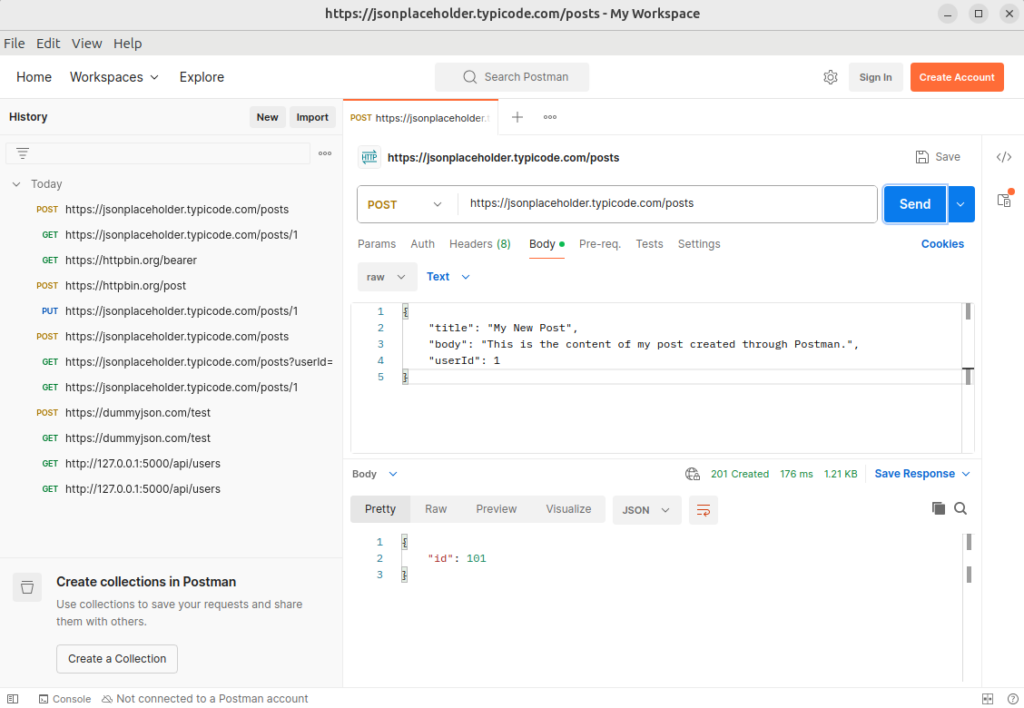Select the Pretty response view
The width and height of the screenshot is (1024, 708).
point(380,509)
